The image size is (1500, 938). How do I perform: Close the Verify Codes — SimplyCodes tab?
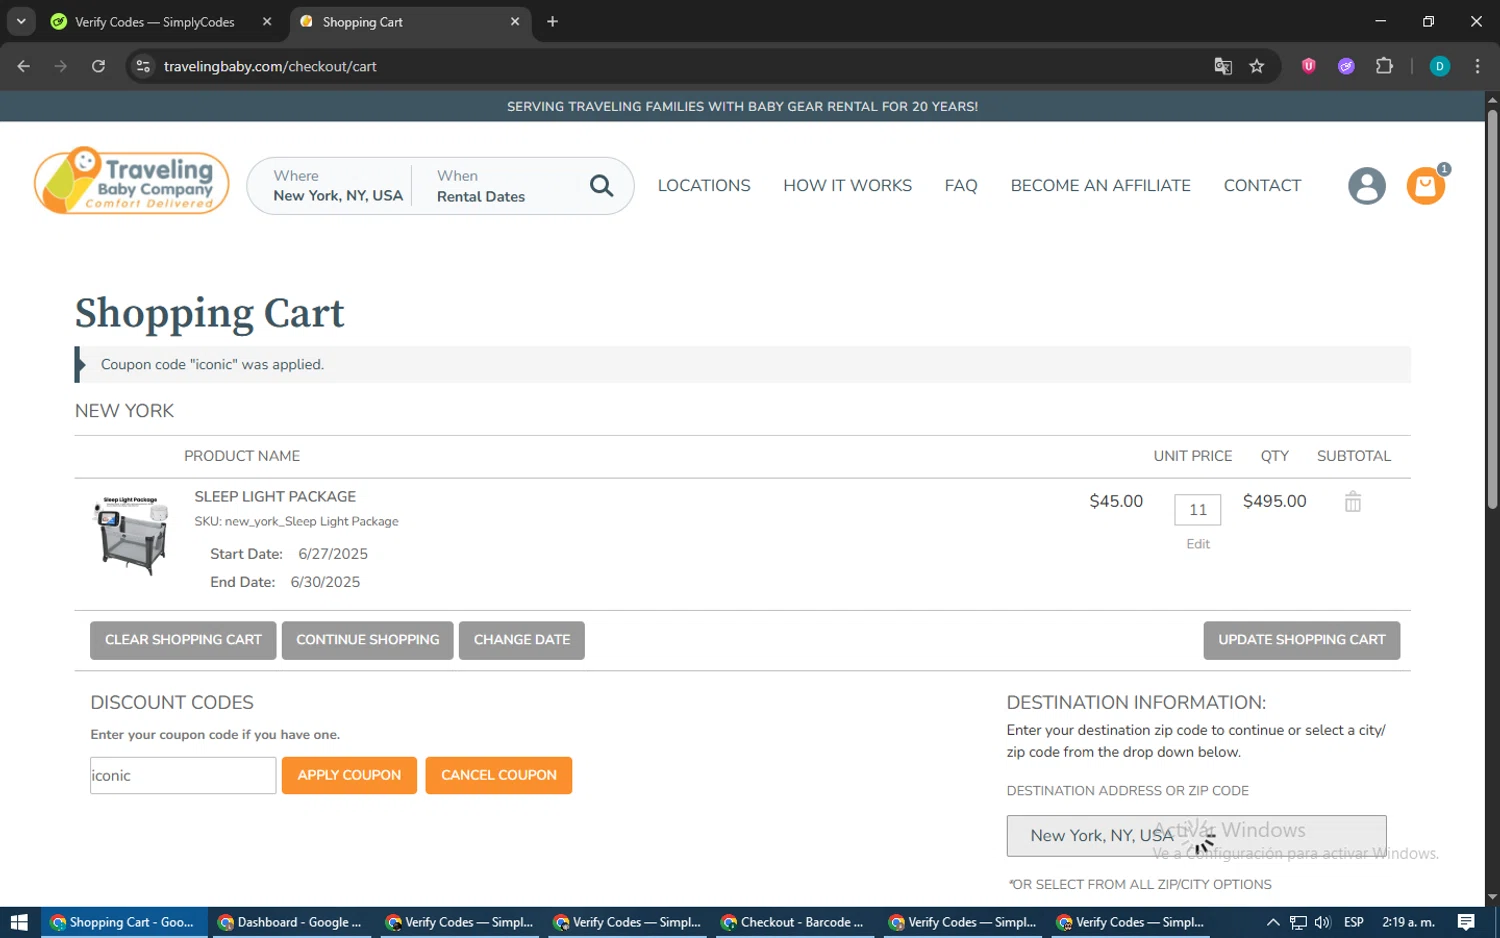[267, 21]
